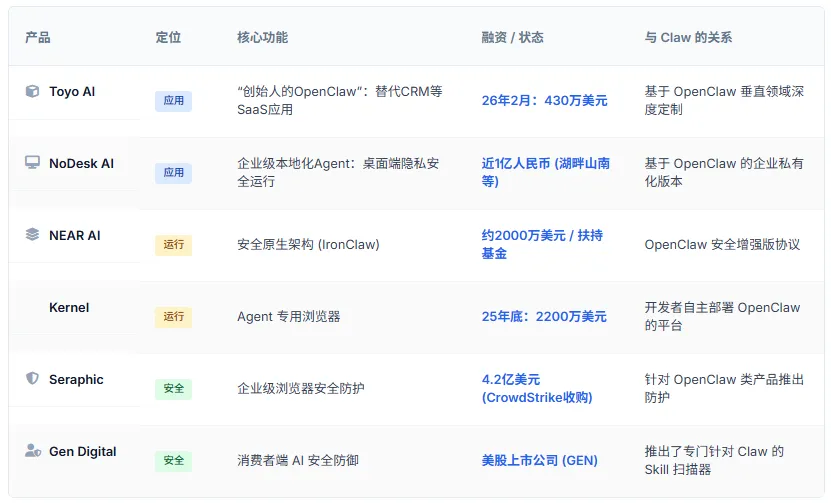Click the NEAR AI product name

[x=75, y=236]
